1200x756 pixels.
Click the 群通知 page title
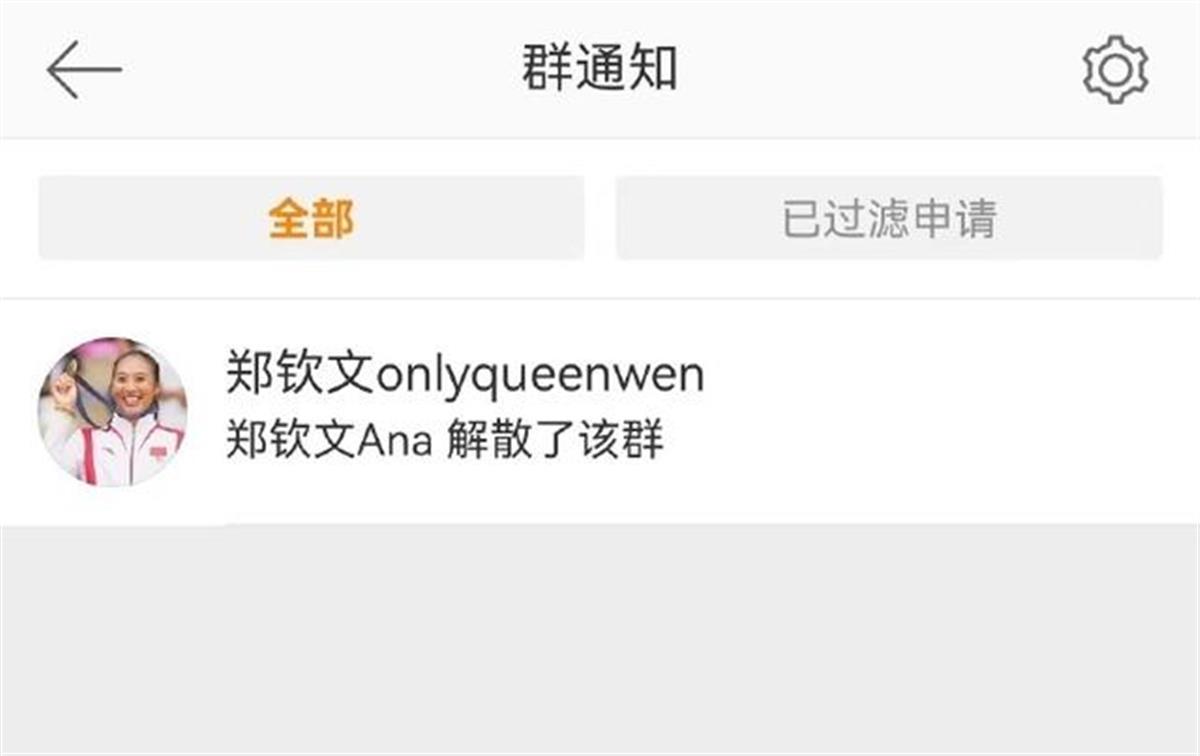click(x=600, y=69)
